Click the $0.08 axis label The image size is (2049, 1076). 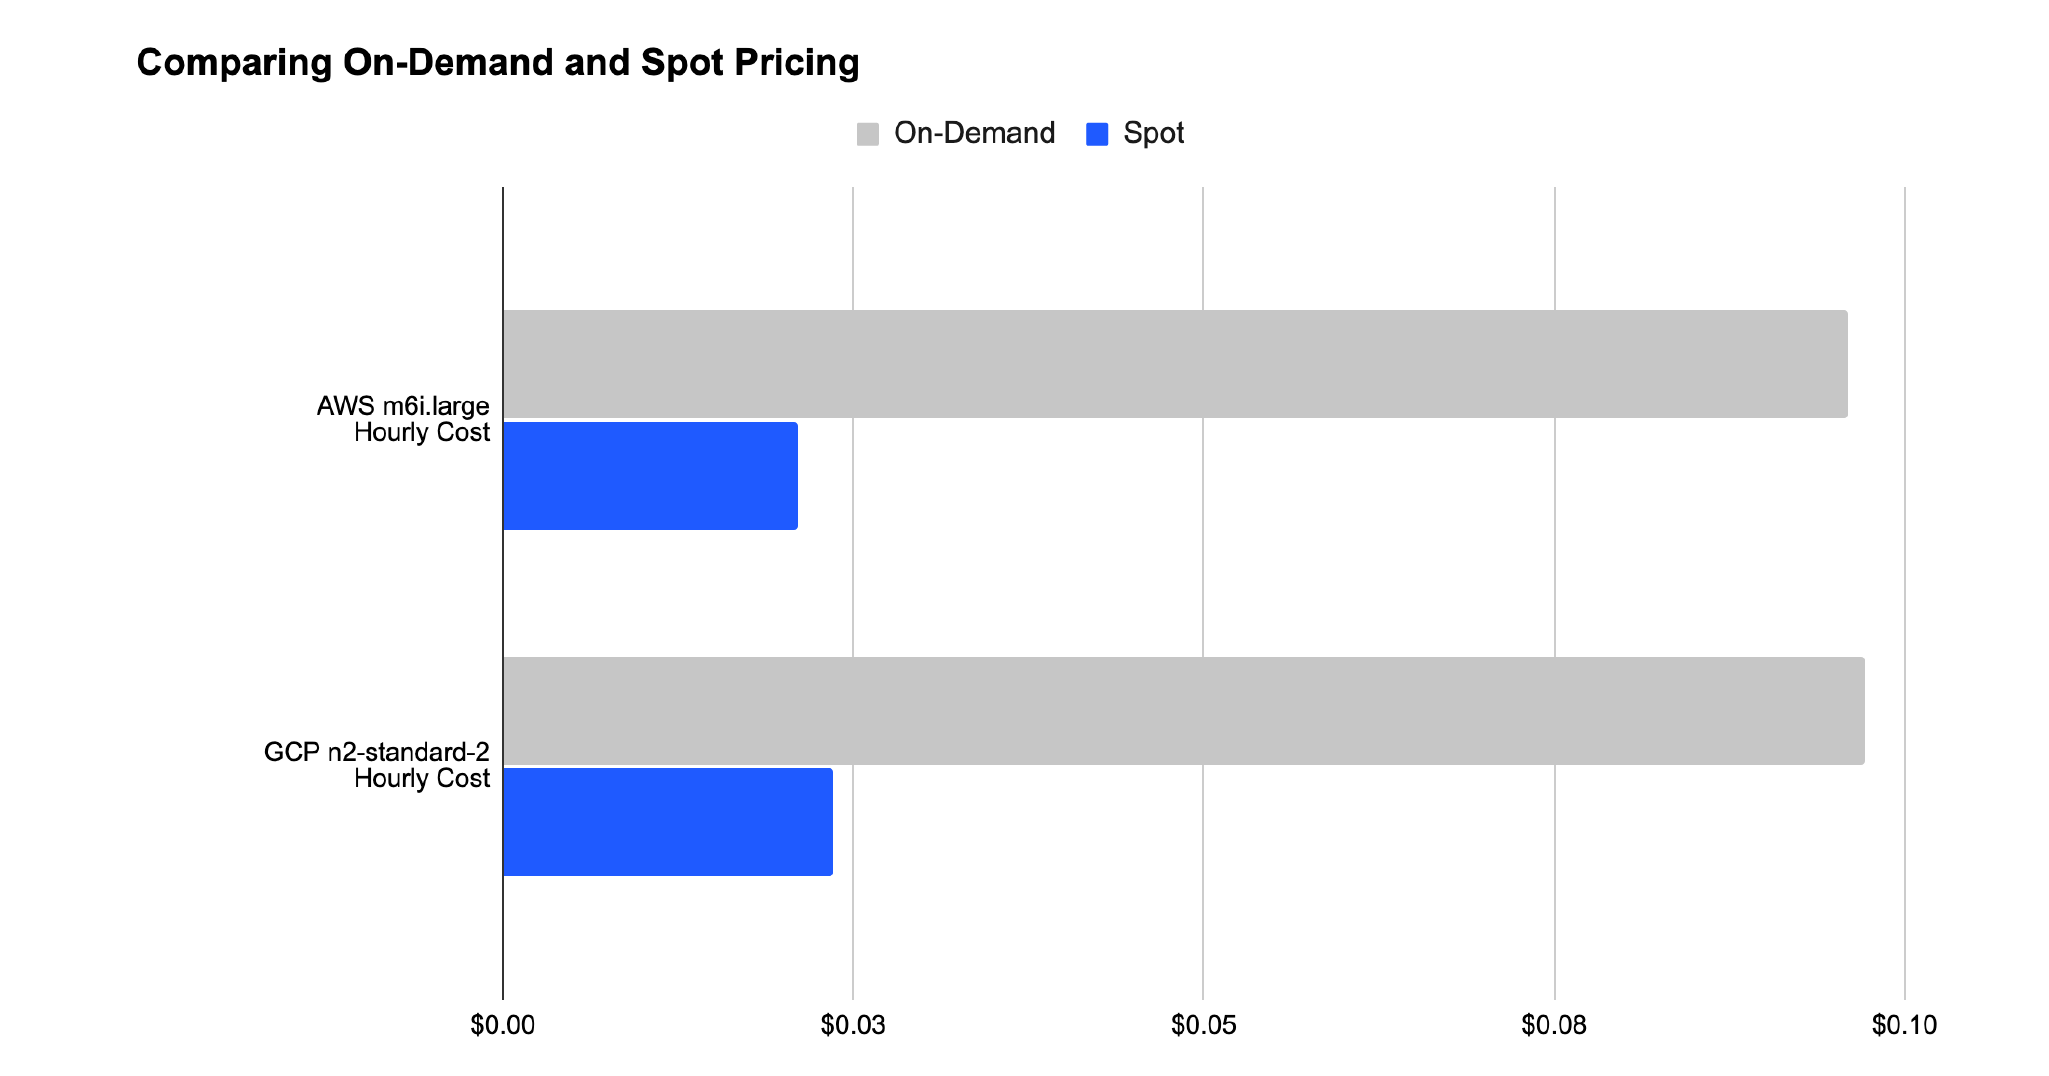pos(1554,1025)
